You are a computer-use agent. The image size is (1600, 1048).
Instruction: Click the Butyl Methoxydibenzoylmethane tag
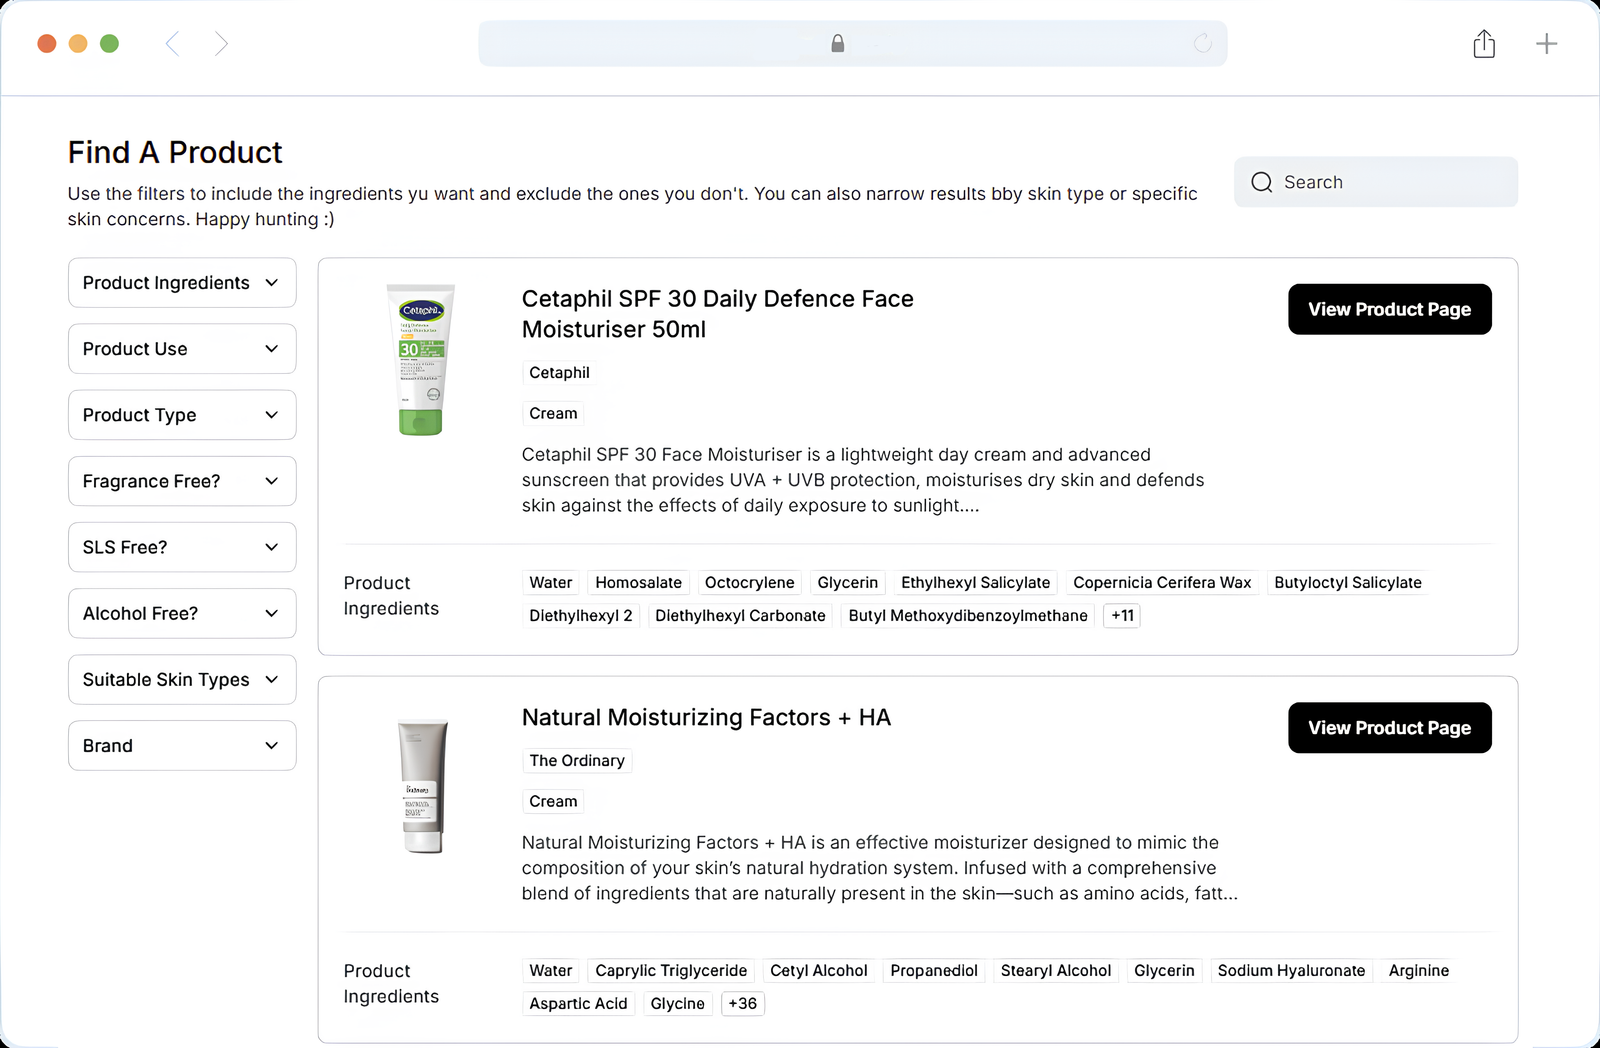[968, 616]
